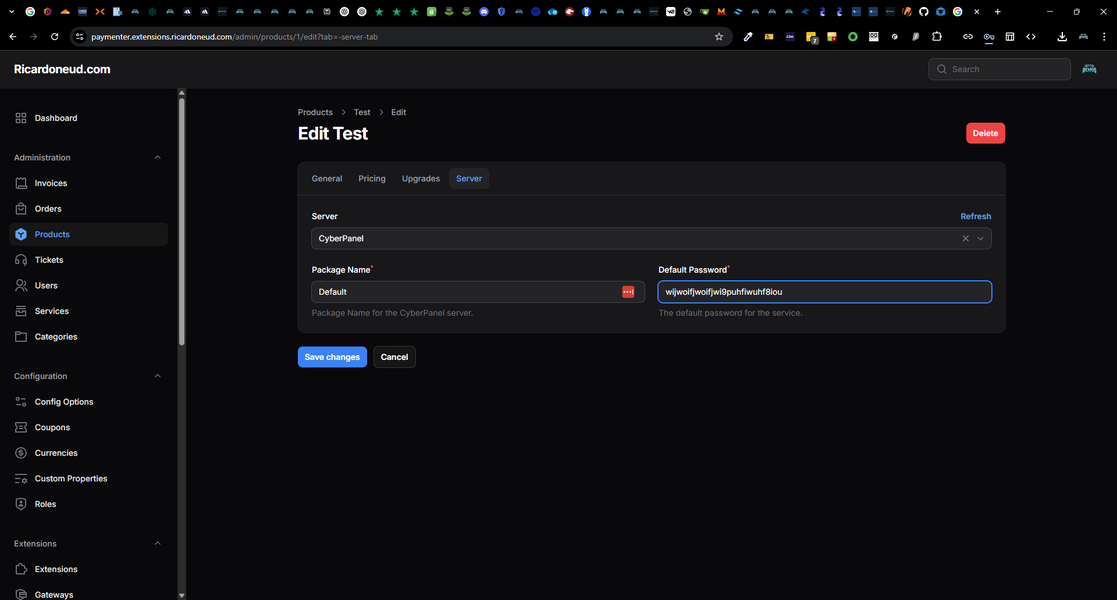Go to Orders via its bag icon
This screenshot has width=1117, height=600.
tap(21, 209)
